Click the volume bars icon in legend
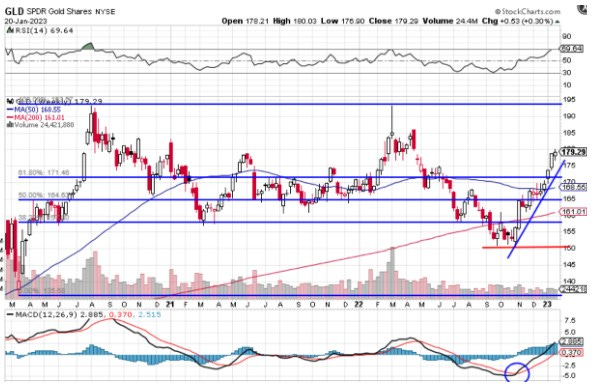 10,125
